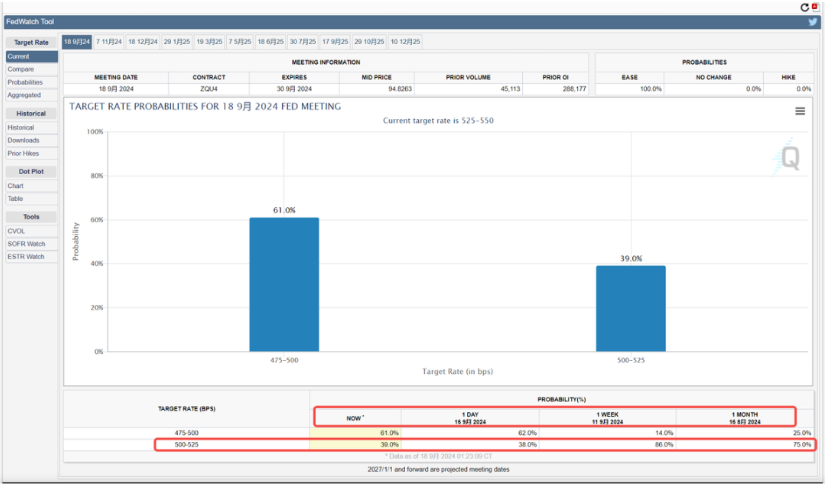
Task: Open the Prior Hikes sidebar item
Action: [32, 153]
